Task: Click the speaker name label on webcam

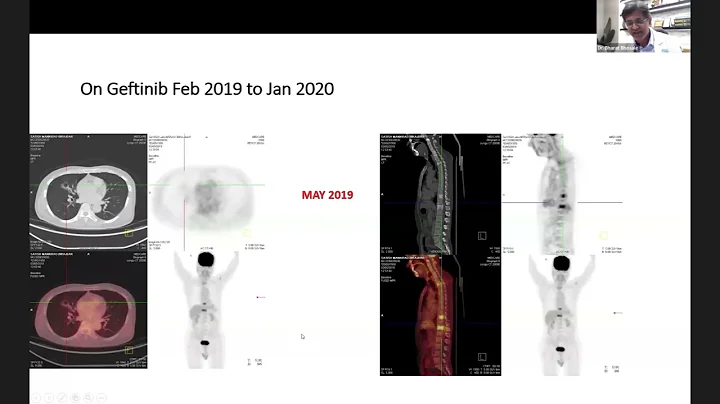Action: pos(618,48)
